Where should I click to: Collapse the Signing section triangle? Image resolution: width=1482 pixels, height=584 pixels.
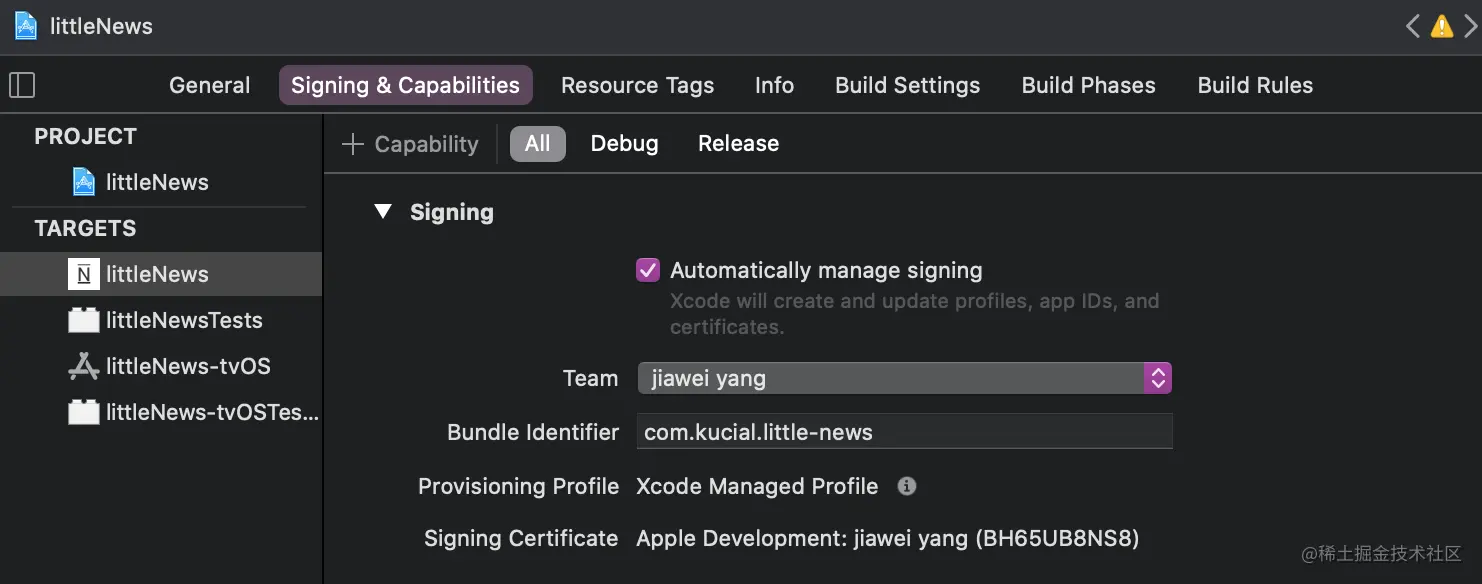click(383, 212)
